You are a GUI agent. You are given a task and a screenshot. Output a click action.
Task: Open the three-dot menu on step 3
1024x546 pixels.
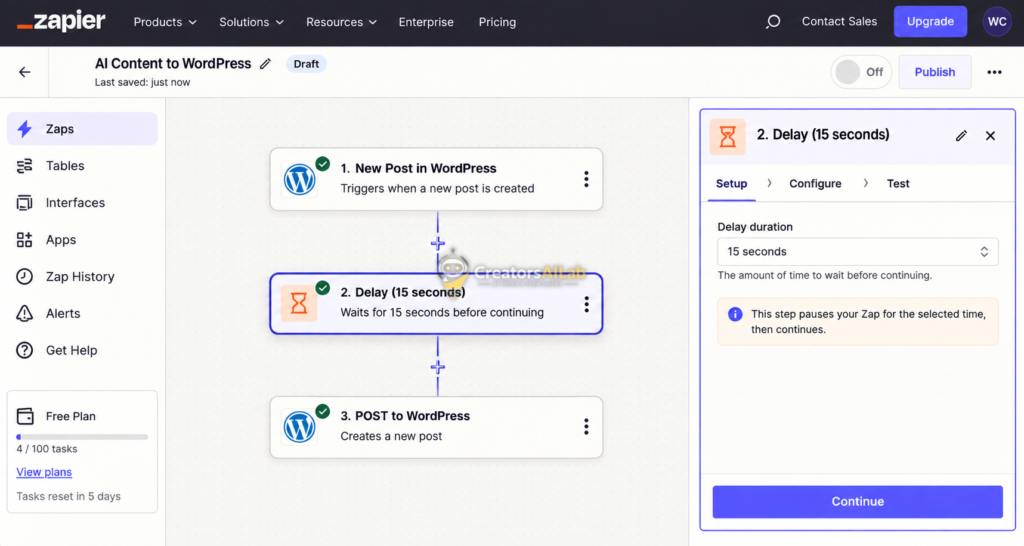[586, 426]
